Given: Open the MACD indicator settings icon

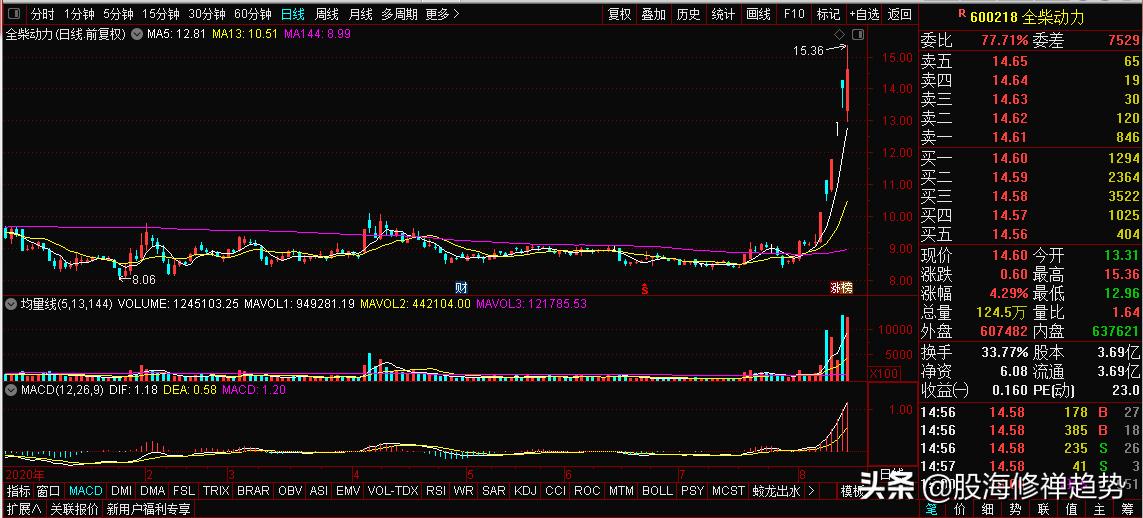Looking at the screenshot, I should tap(10, 390).
